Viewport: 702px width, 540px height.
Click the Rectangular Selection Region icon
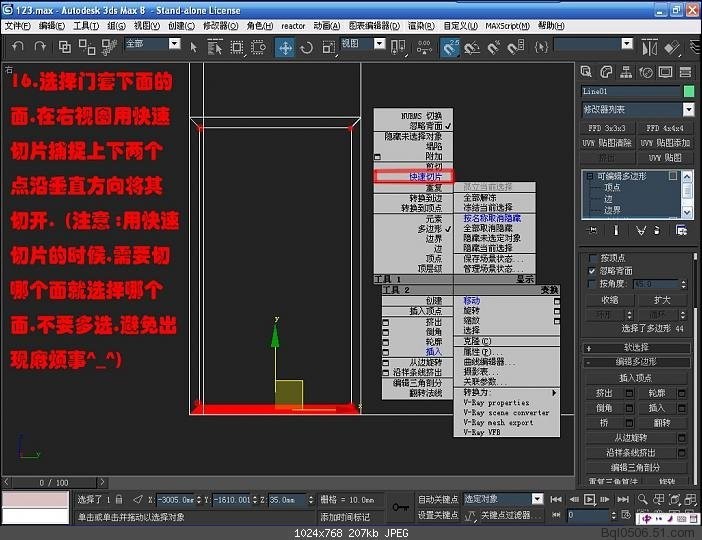point(236,47)
